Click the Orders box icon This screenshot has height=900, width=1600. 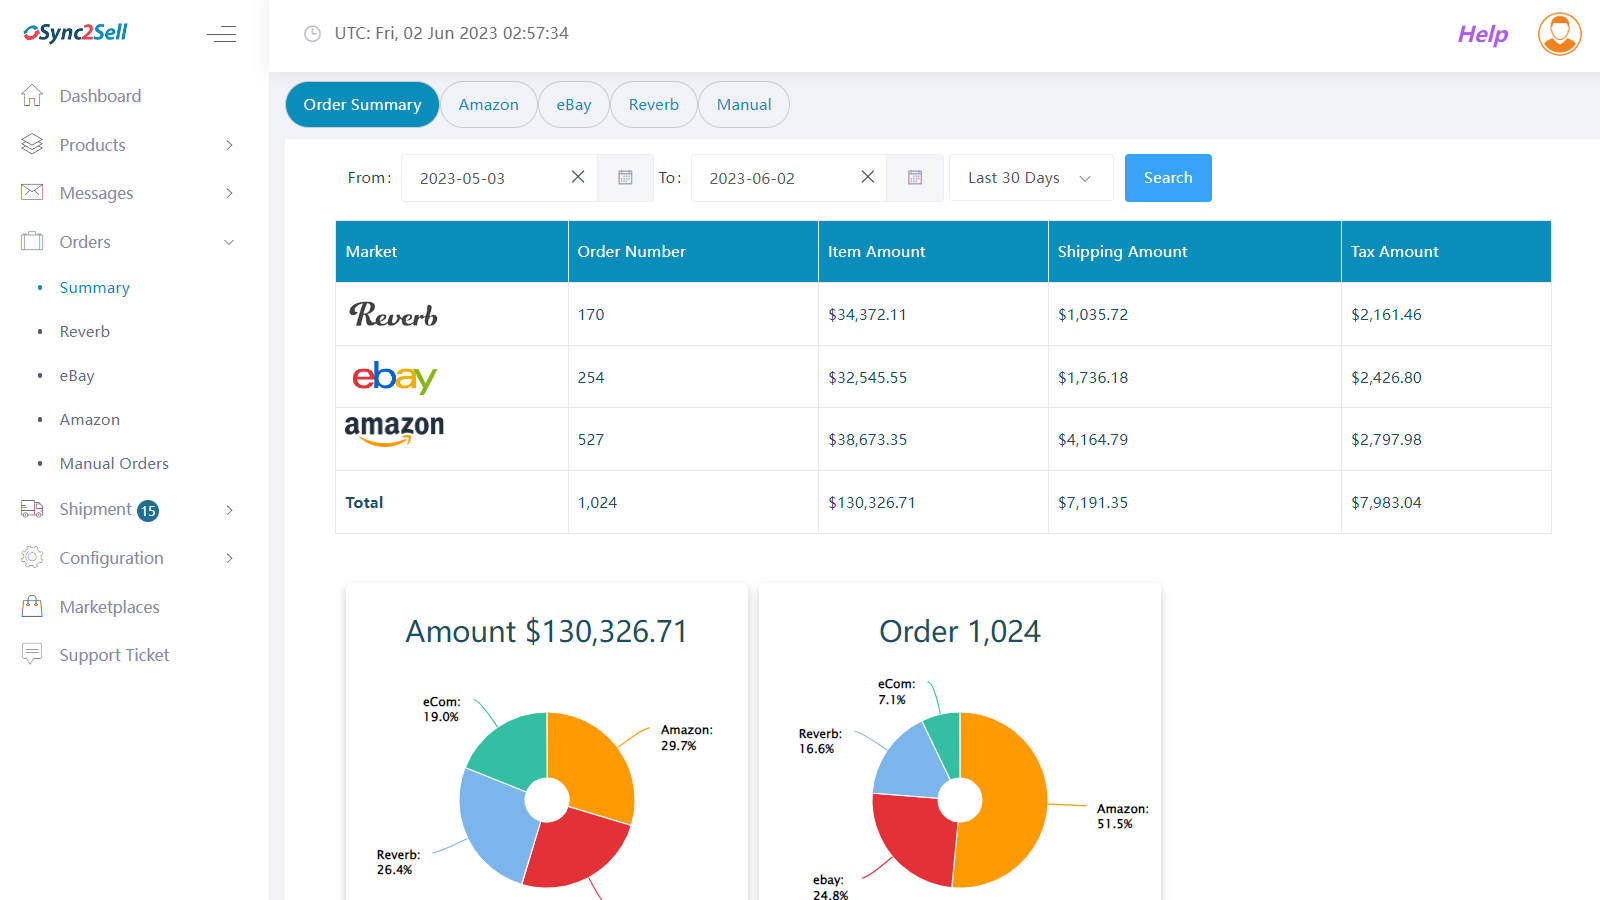32,241
